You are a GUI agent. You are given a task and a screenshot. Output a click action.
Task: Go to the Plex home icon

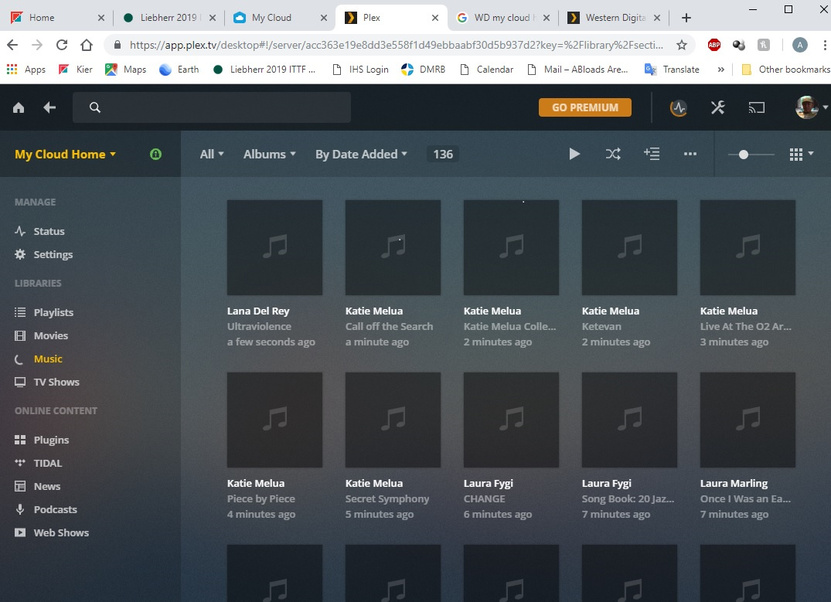coord(19,108)
